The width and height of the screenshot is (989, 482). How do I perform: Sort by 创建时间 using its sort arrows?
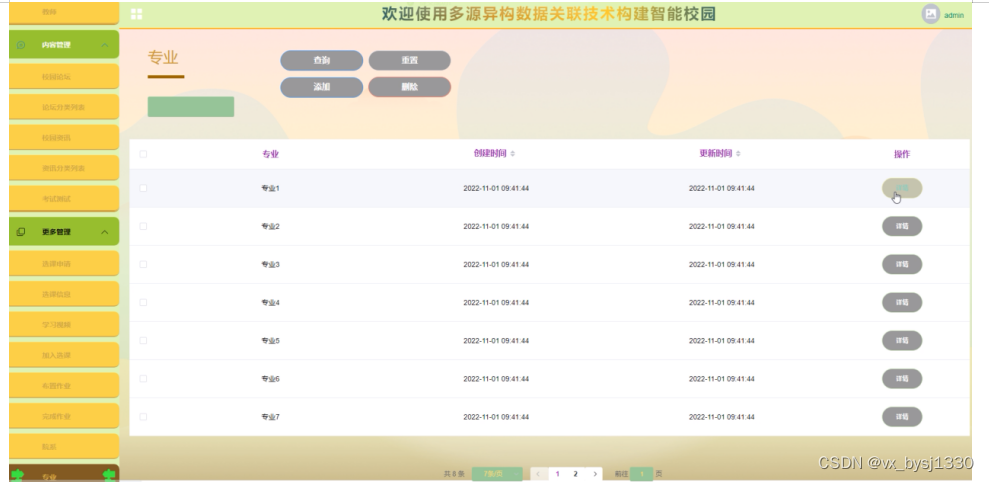513,154
